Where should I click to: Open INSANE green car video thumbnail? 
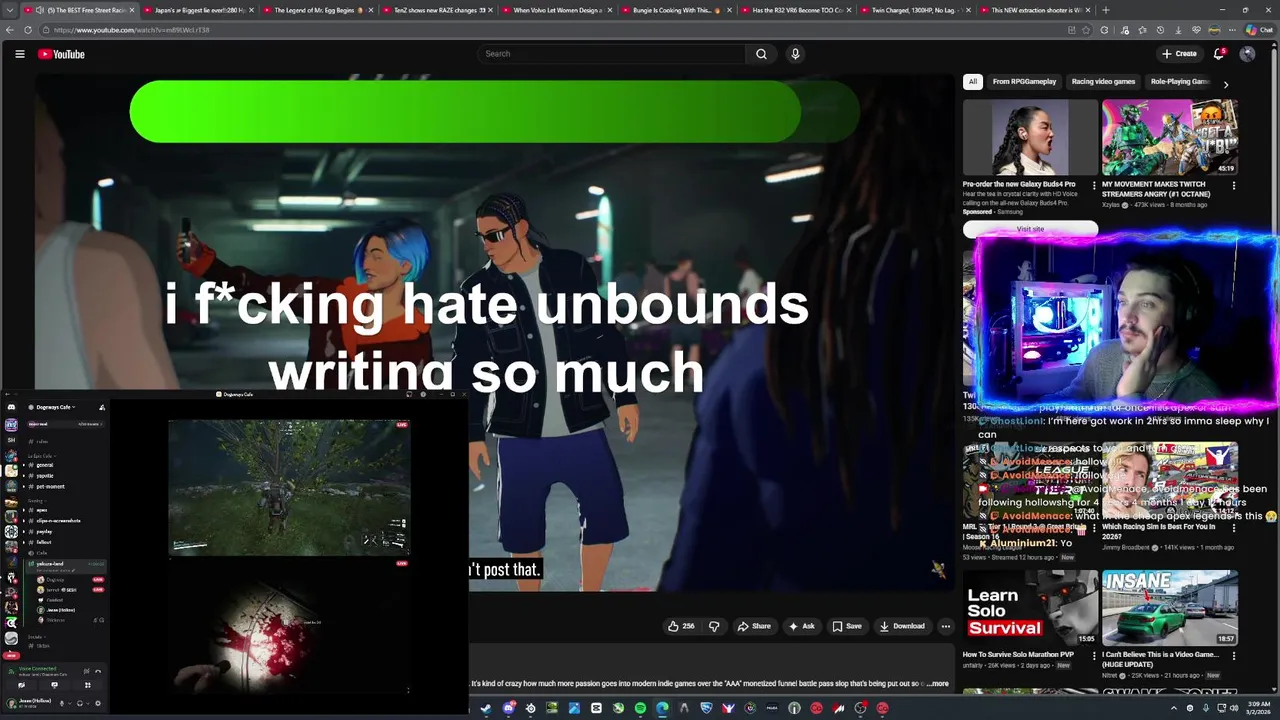tap(1170, 608)
